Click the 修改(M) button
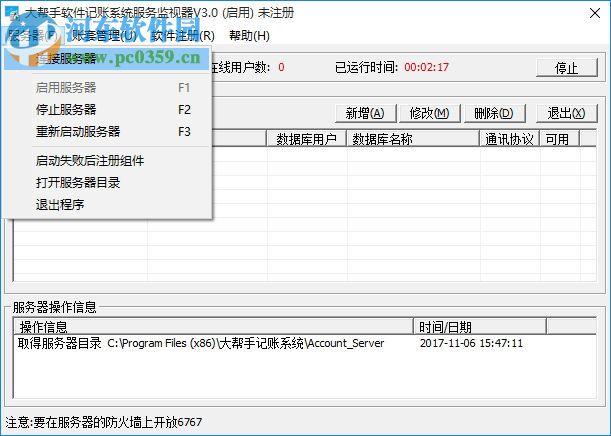 429,113
